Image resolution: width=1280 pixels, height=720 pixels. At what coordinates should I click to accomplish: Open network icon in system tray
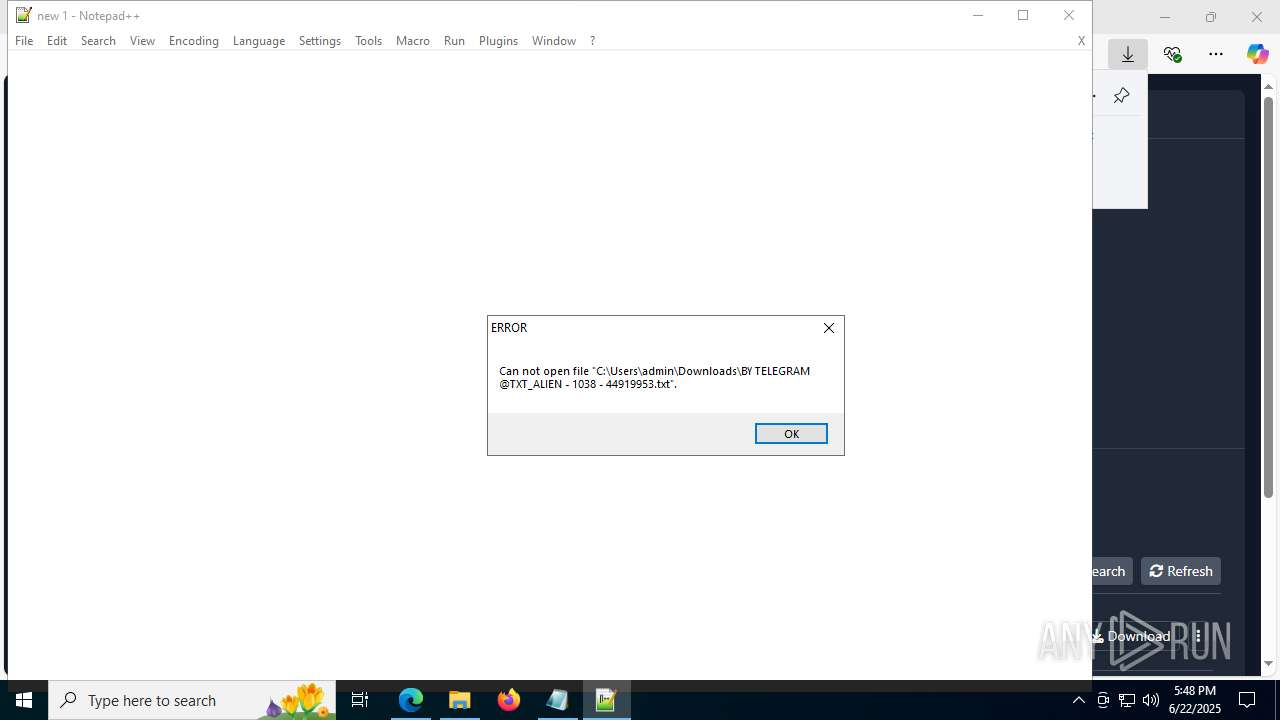pyautogui.click(x=1127, y=700)
